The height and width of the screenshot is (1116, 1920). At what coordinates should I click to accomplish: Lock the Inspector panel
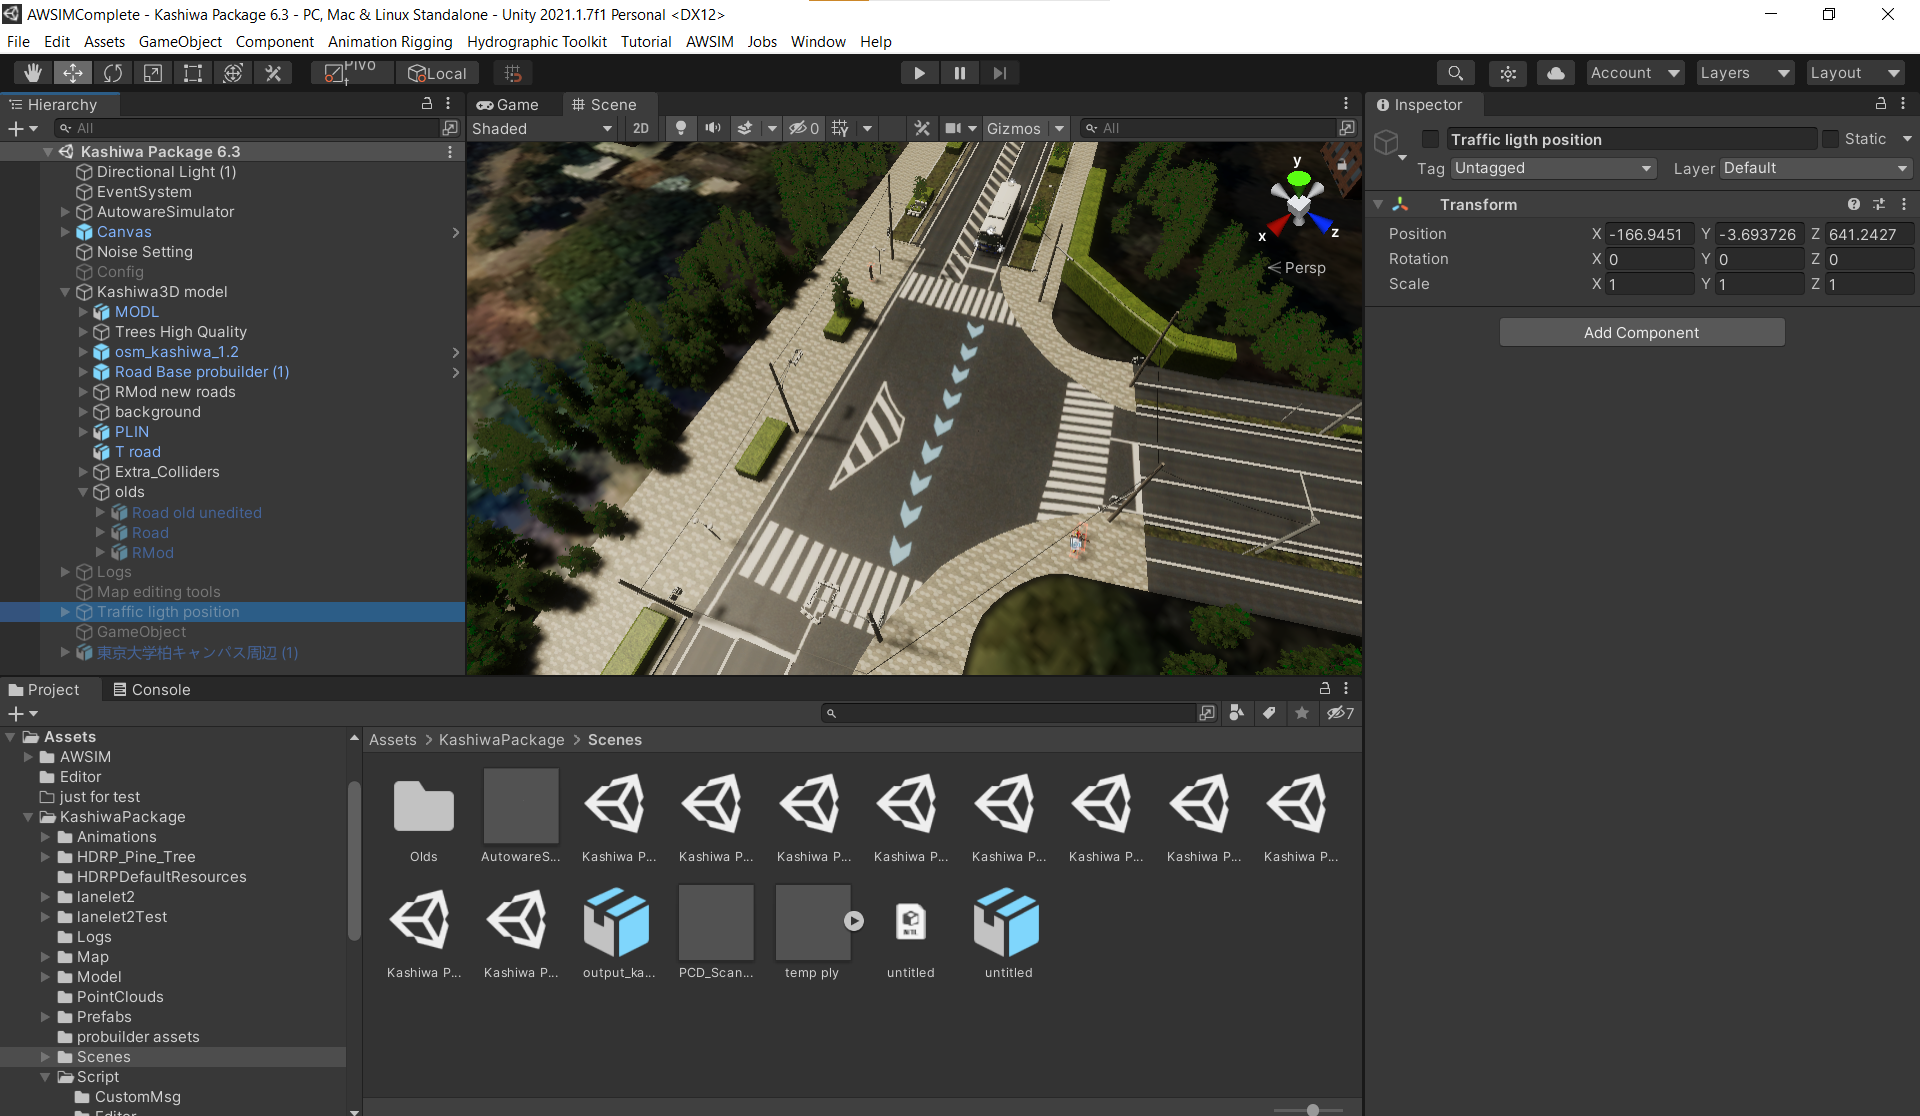tap(1880, 104)
